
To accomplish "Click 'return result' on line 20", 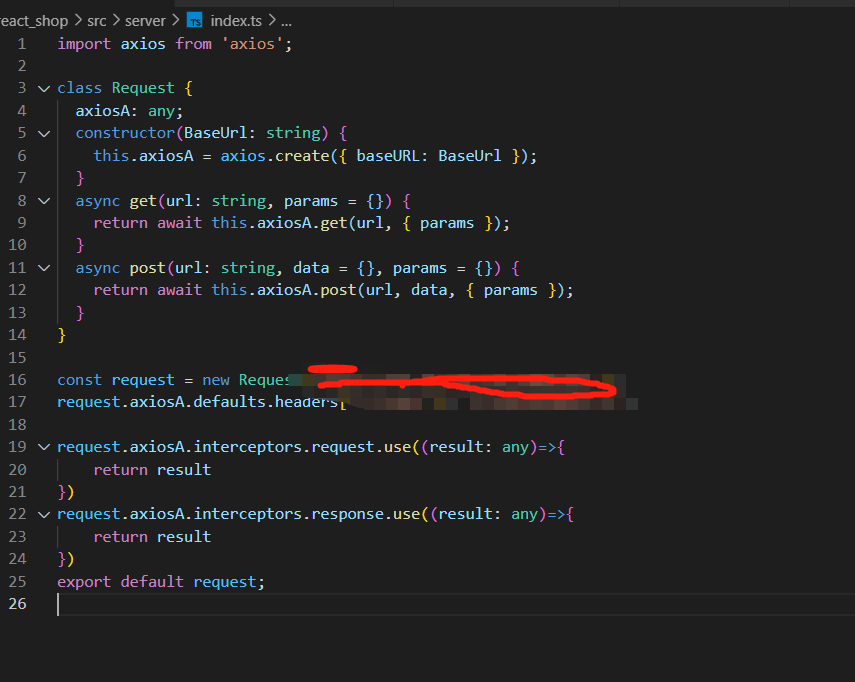I will (x=152, y=469).
